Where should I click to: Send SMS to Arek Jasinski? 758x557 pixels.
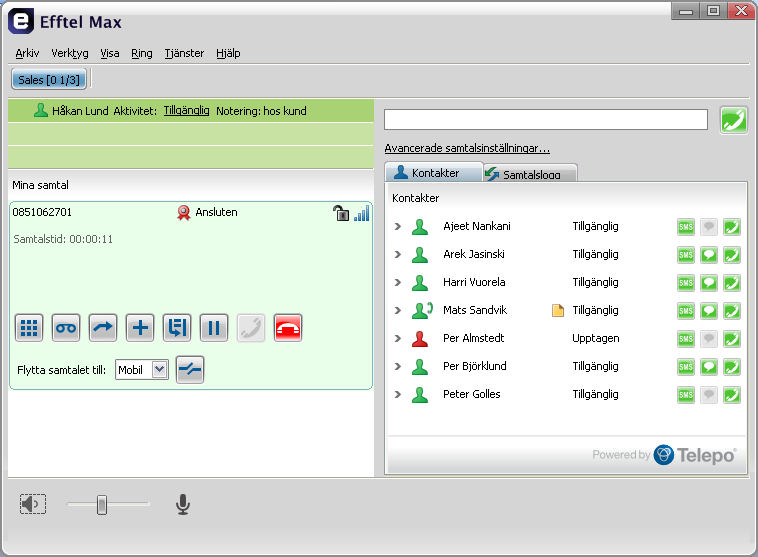click(685, 255)
